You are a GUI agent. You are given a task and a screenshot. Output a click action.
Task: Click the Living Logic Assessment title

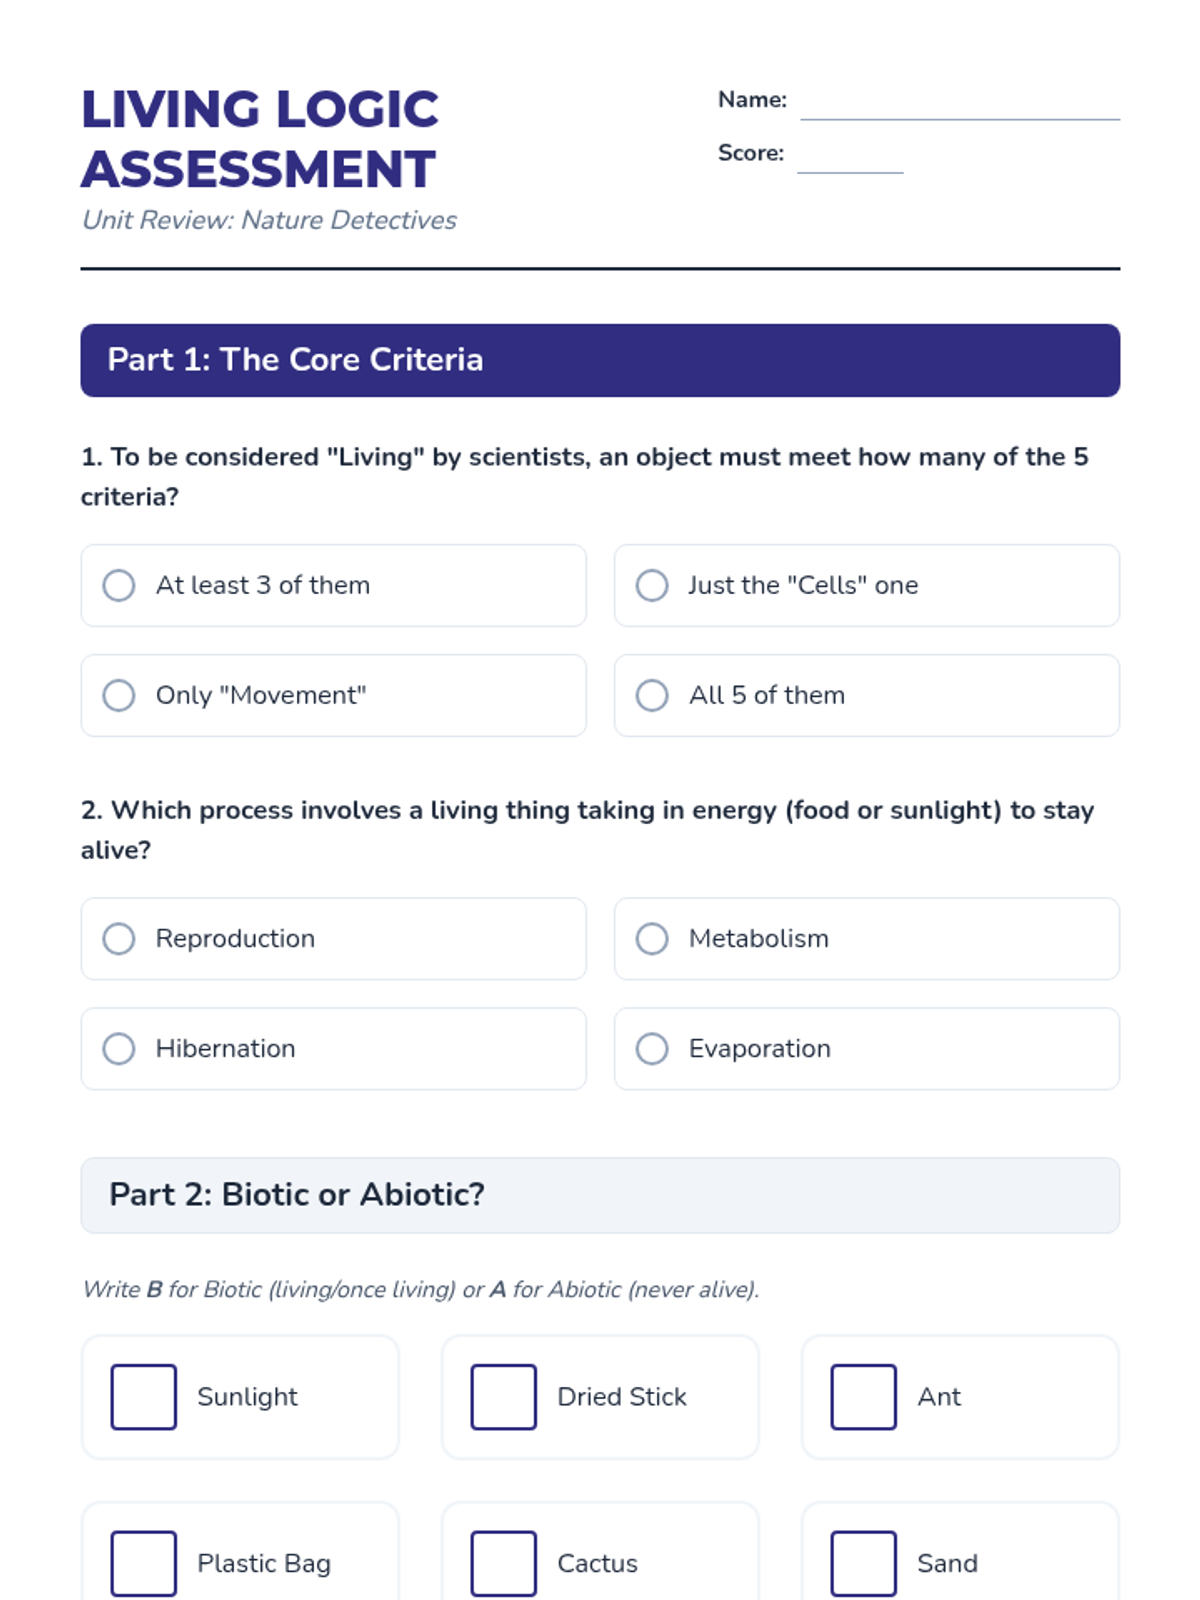(x=260, y=139)
